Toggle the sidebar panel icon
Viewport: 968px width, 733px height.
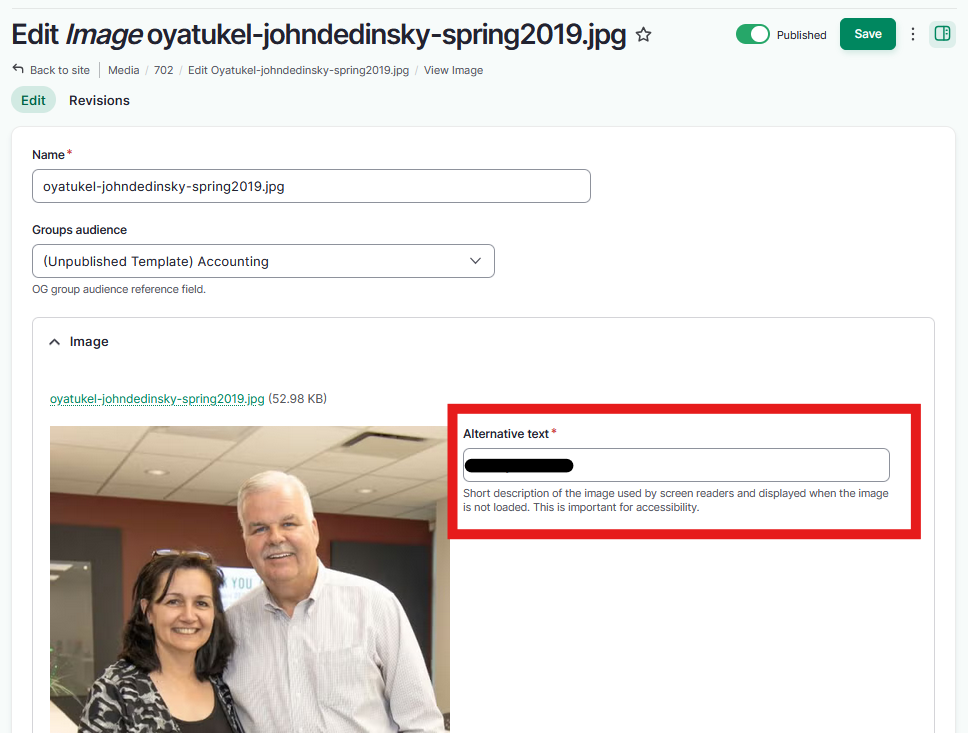942,33
